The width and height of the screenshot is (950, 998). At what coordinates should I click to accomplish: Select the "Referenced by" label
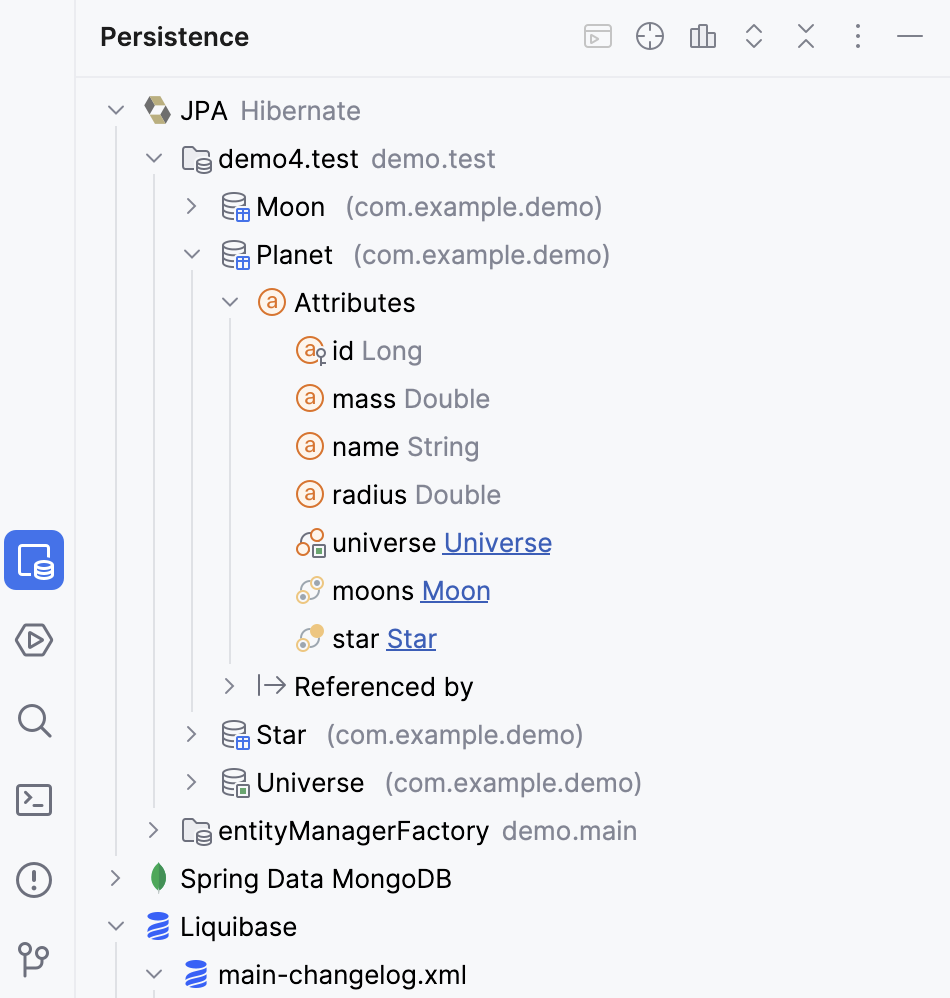tap(384, 687)
